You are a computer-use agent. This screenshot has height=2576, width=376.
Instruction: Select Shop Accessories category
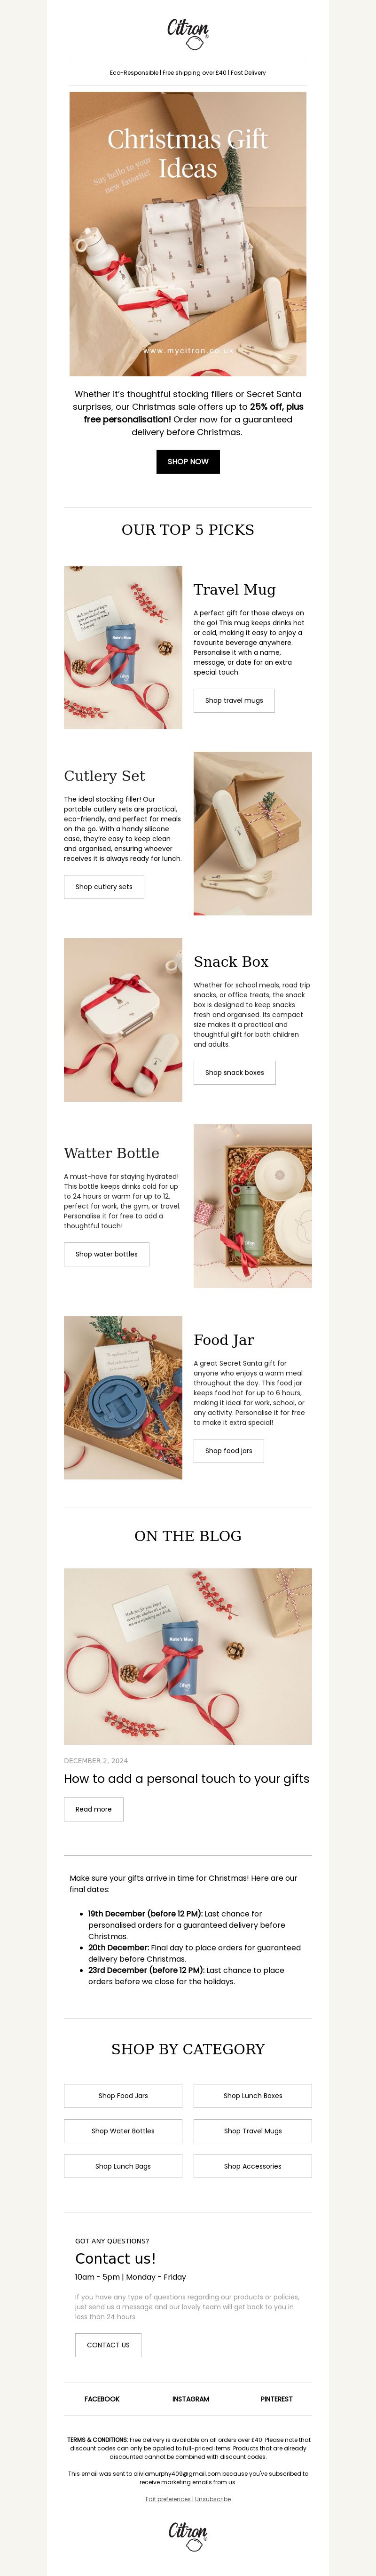click(253, 2166)
